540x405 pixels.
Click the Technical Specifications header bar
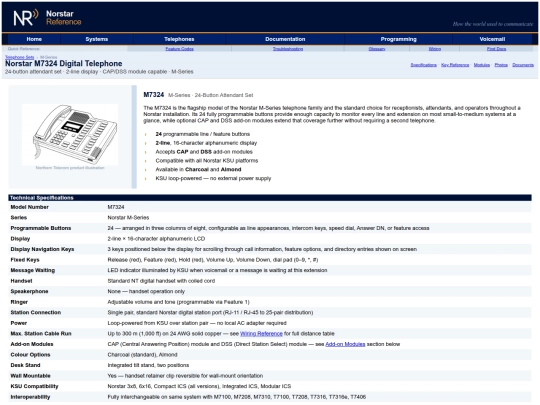click(270, 198)
